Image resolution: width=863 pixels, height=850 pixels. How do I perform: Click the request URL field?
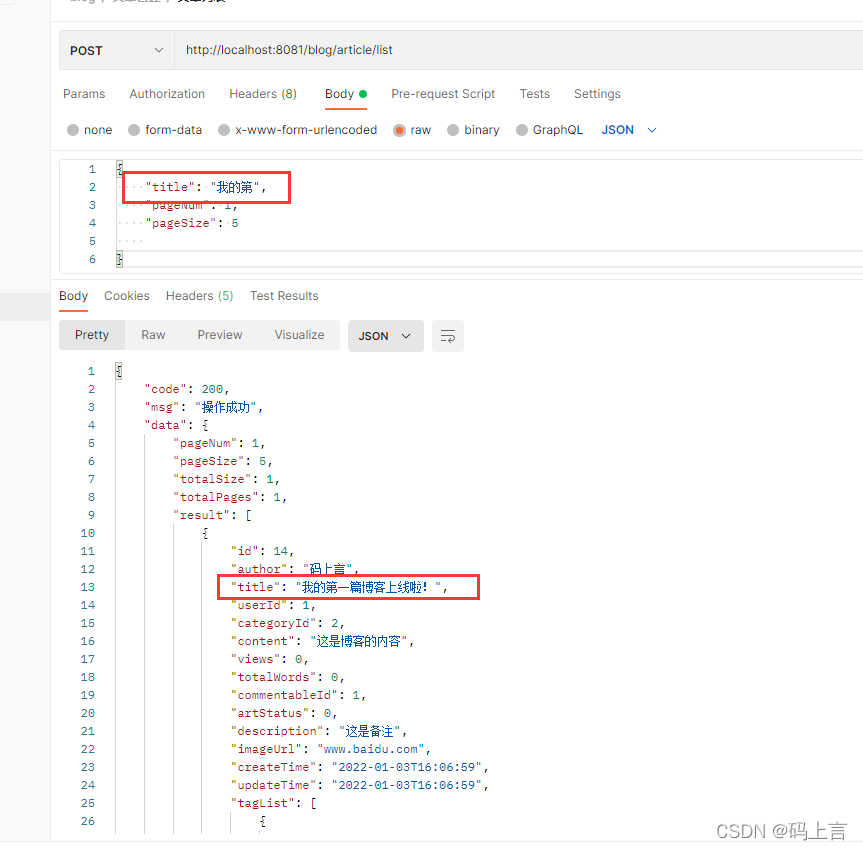pyautogui.click(x=518, y=50)
